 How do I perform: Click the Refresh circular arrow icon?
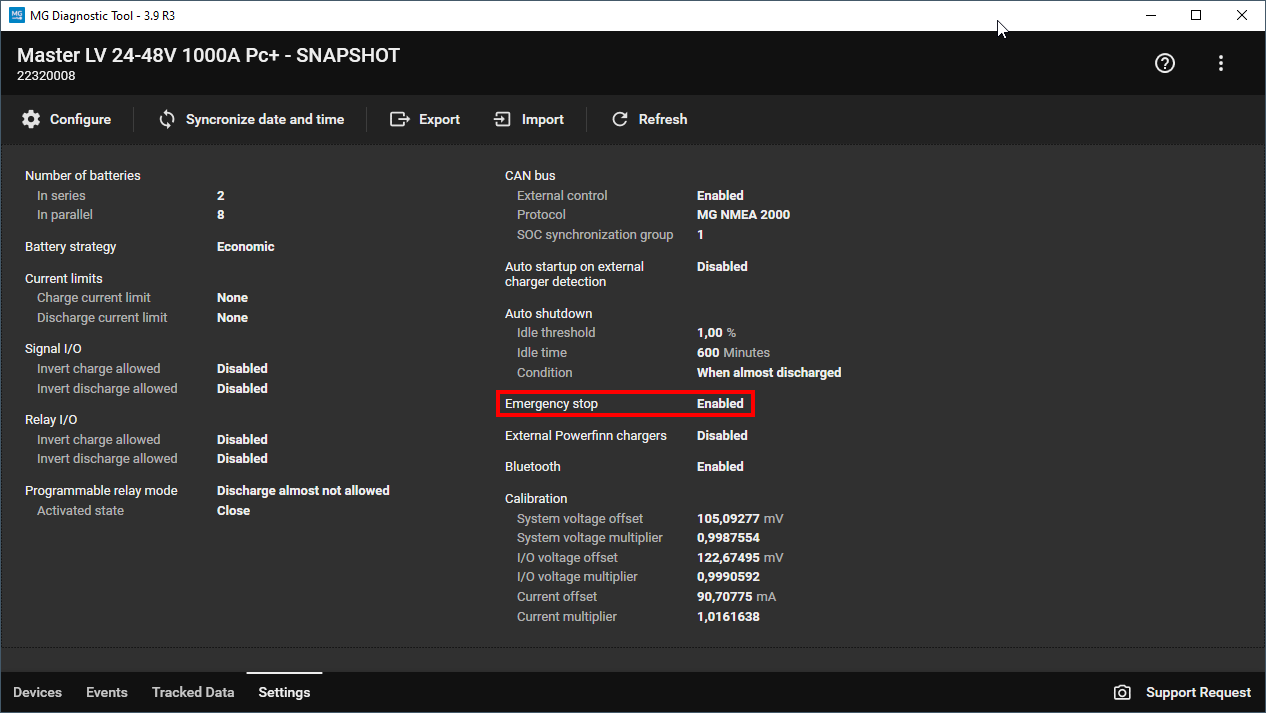coord(620,119)
